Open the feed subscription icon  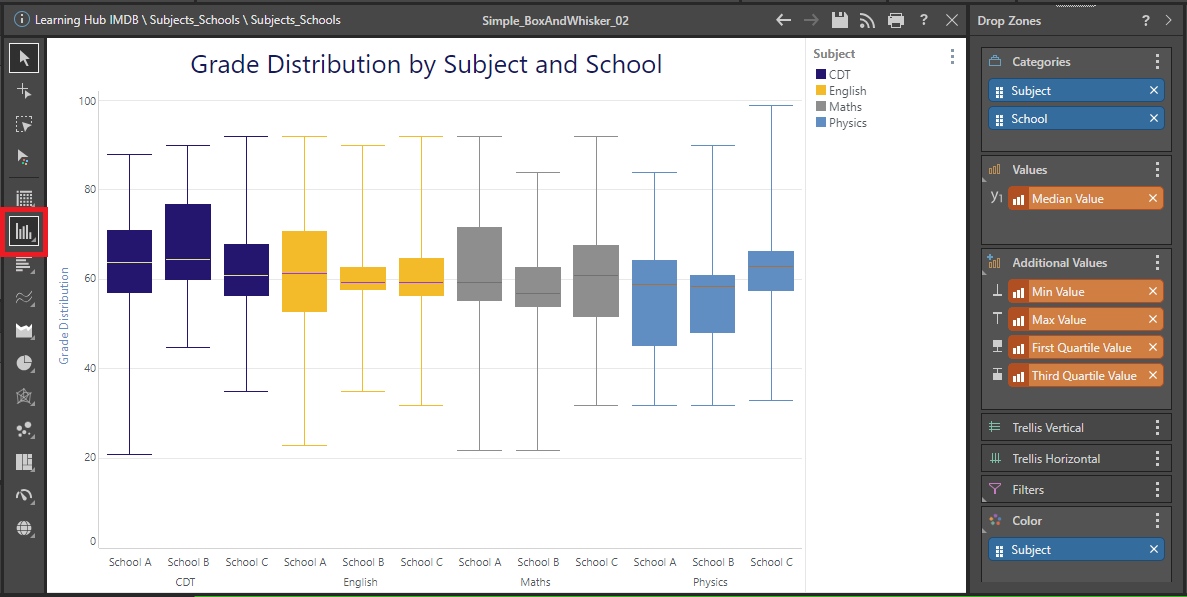pyautogui.click(x=867, y=20)
